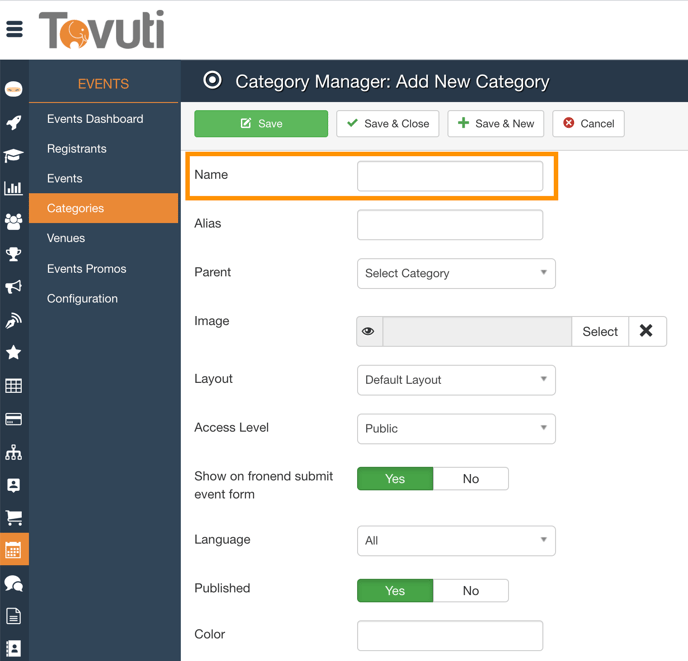Expand the Layout dropdown
Image resolution: width=688 pixels, height=661 pixels.
[456, 380]
